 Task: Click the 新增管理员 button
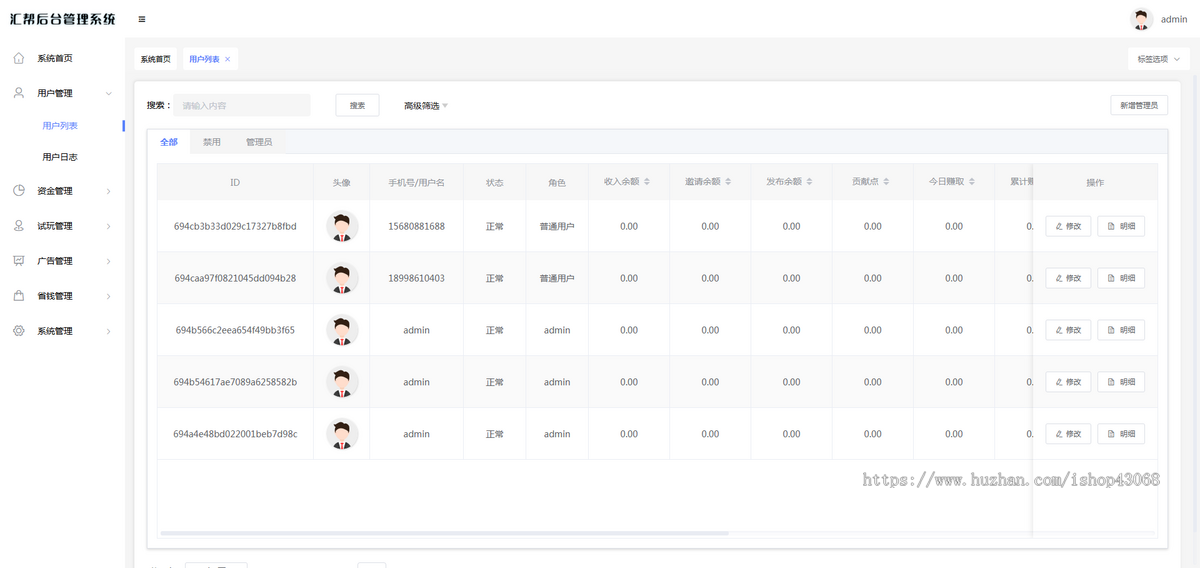coord(1139,105)
